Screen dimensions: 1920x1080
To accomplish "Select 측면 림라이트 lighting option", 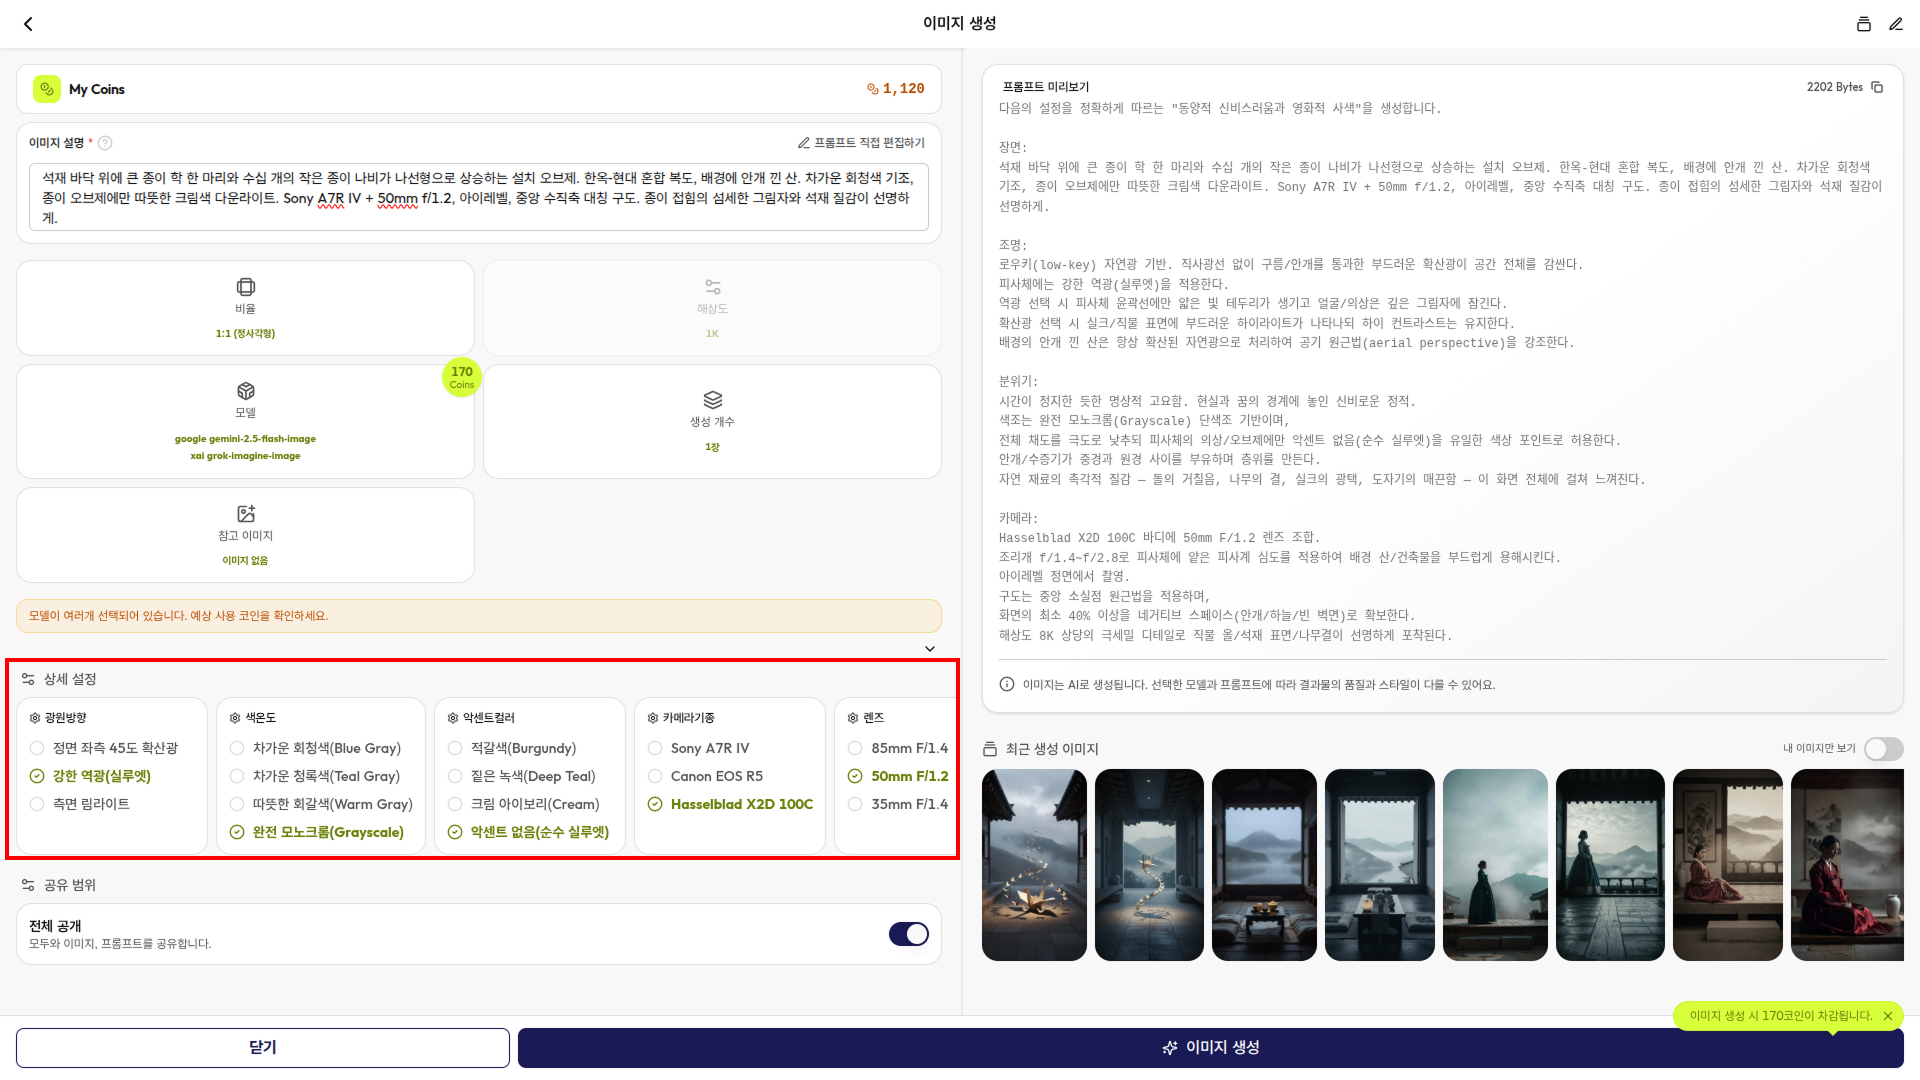I will pyautogui.click(x=90, y=804).
